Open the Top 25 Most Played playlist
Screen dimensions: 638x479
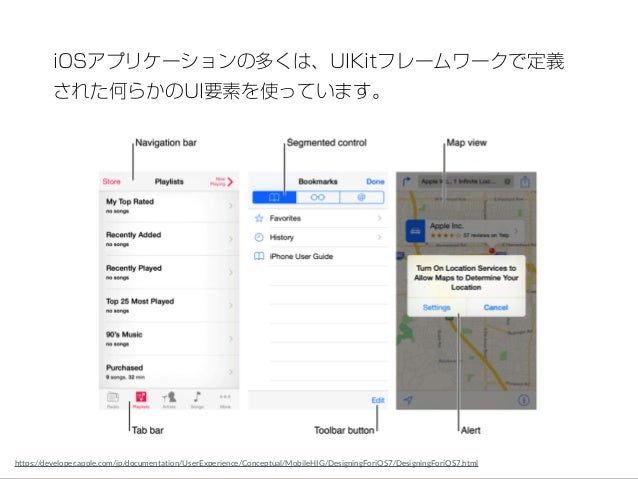(169, 306)
